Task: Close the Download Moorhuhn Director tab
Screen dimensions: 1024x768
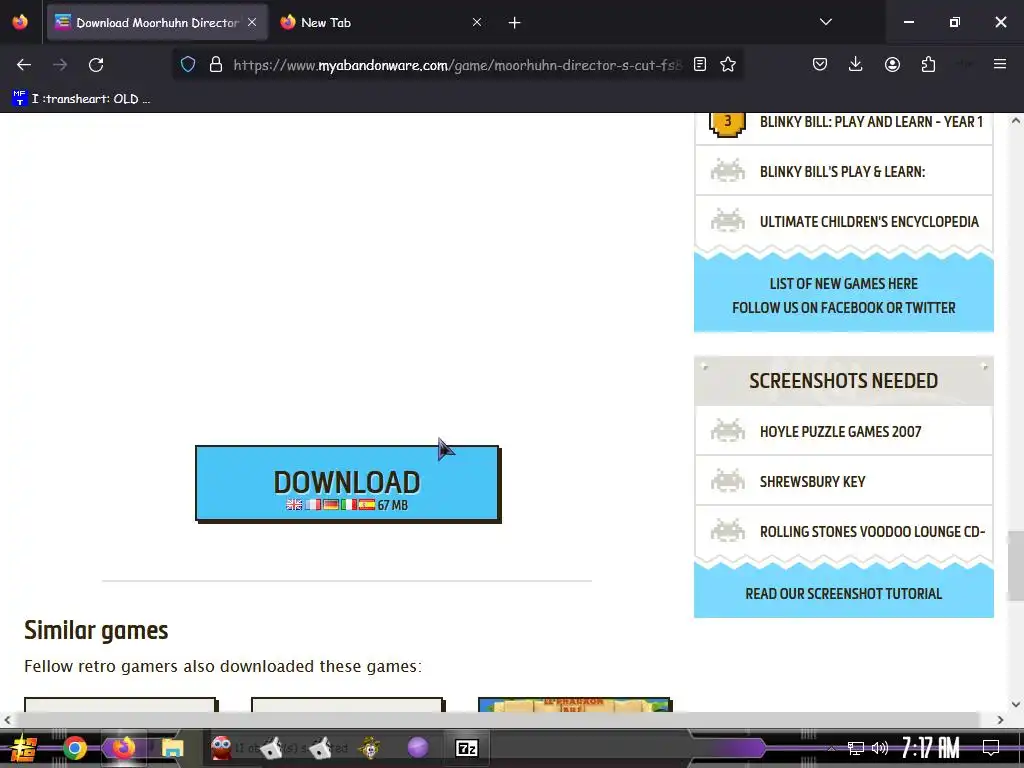Action: pyautogui.click(x=252, y=22)
